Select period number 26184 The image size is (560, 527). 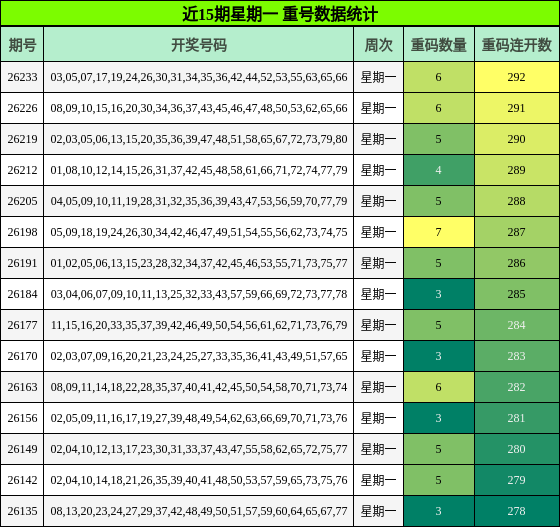point(22,294)
